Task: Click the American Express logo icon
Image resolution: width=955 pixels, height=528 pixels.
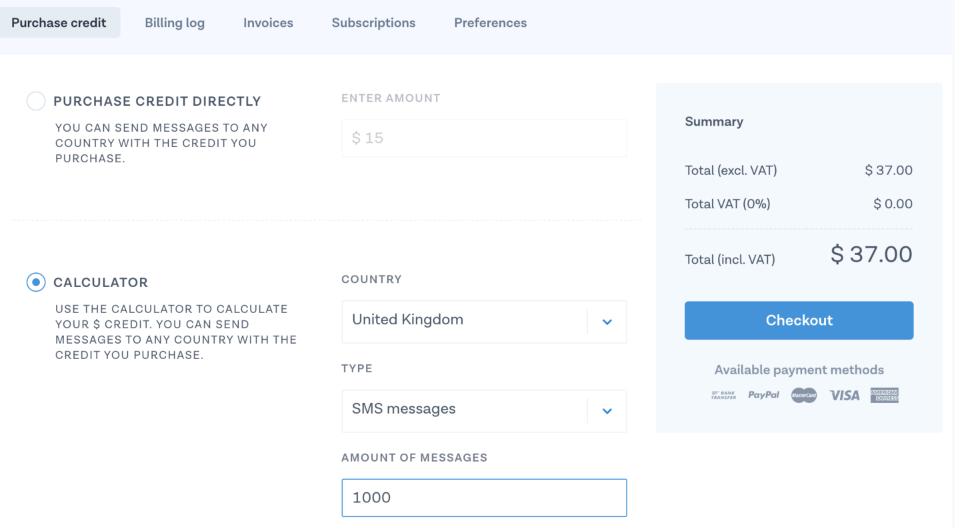Action: 884,395
